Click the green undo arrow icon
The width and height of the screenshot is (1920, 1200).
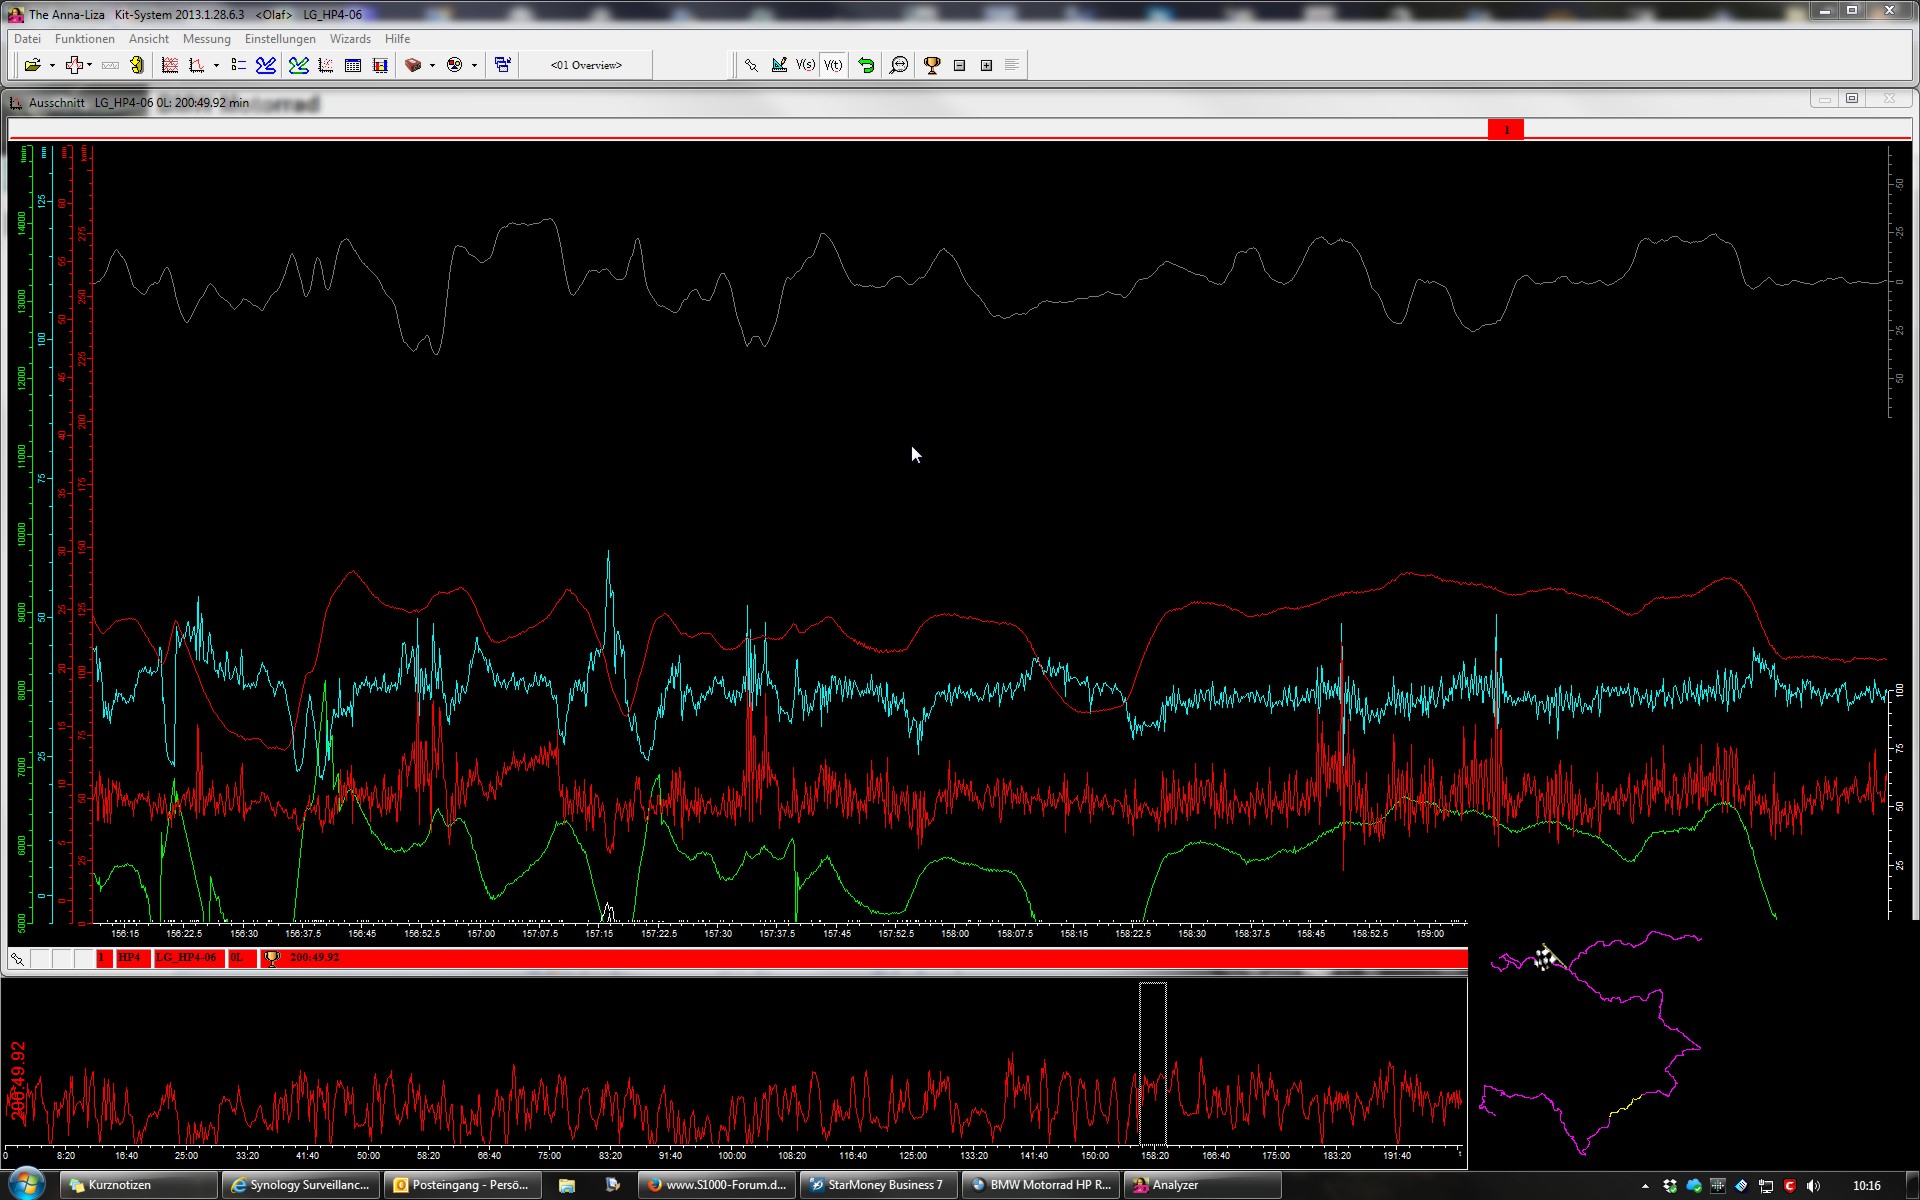coord(866,65)
